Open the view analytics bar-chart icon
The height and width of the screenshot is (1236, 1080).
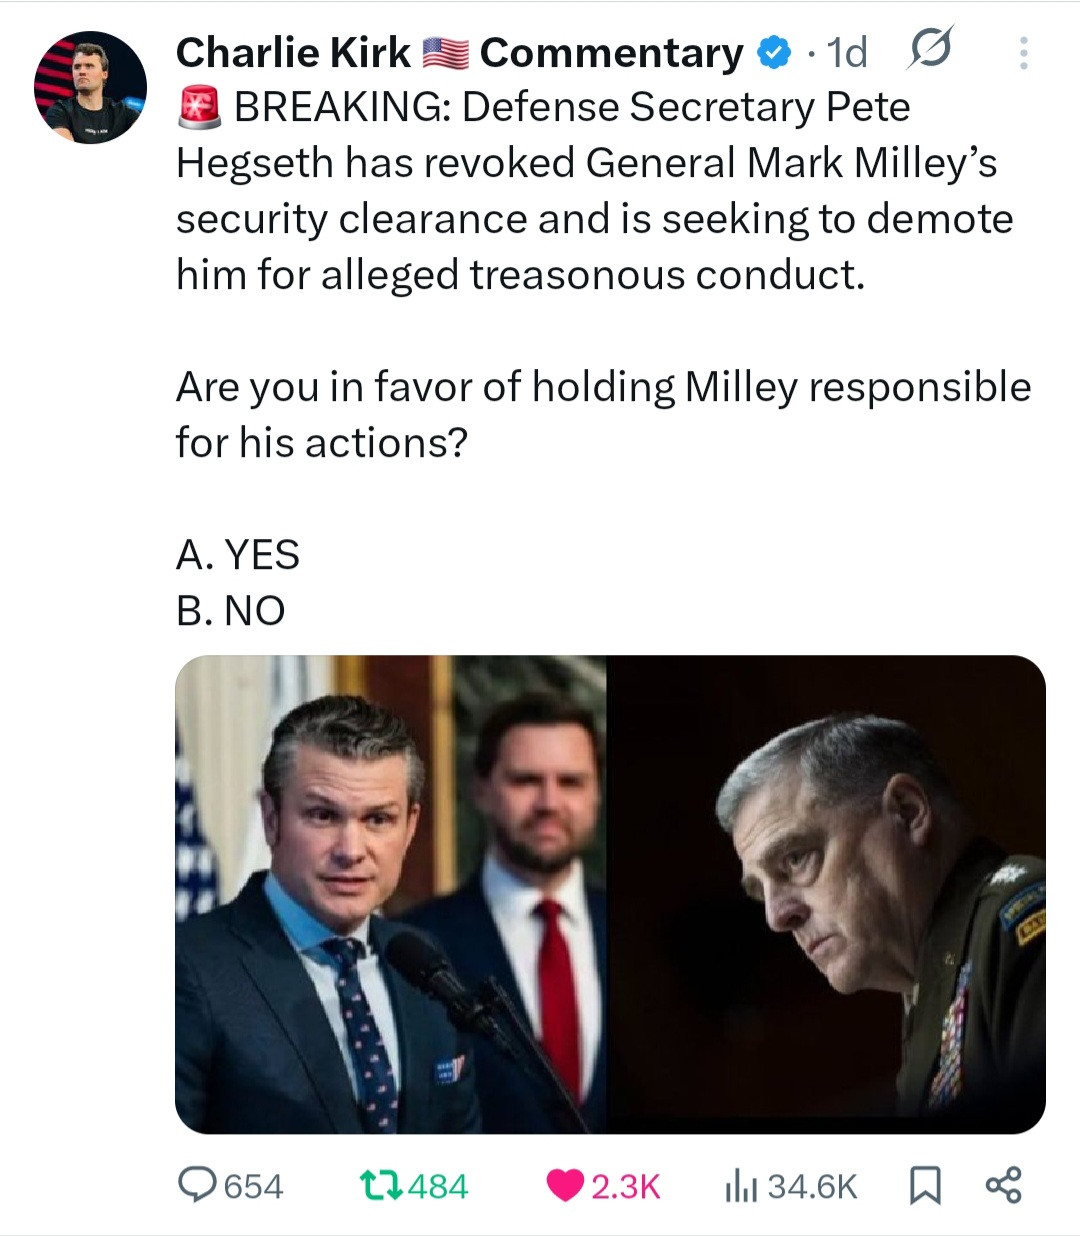click(741, 1185)
